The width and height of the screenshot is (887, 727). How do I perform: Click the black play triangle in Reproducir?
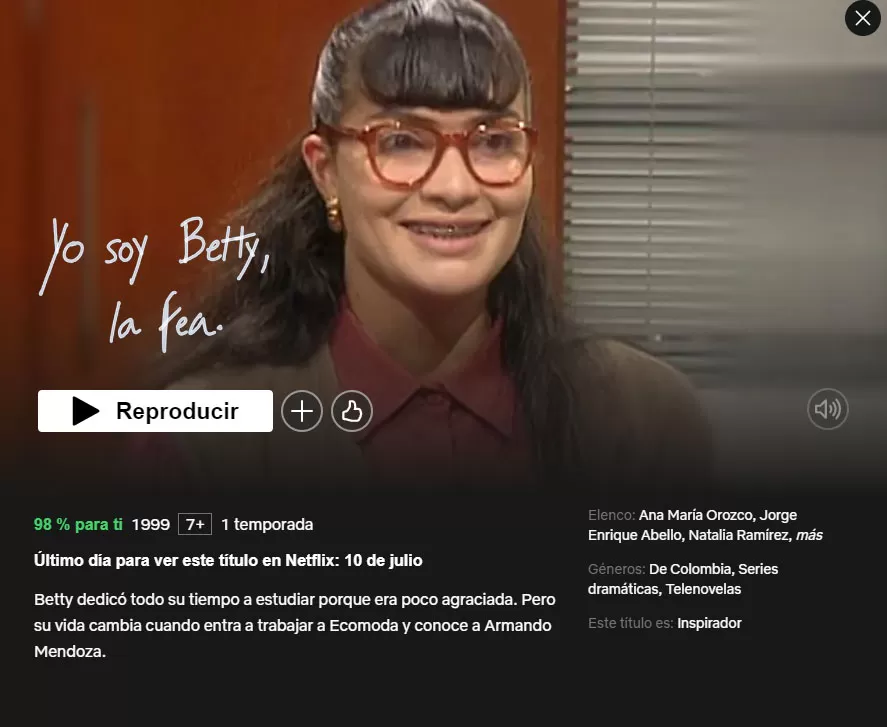(x=86, y=411)
